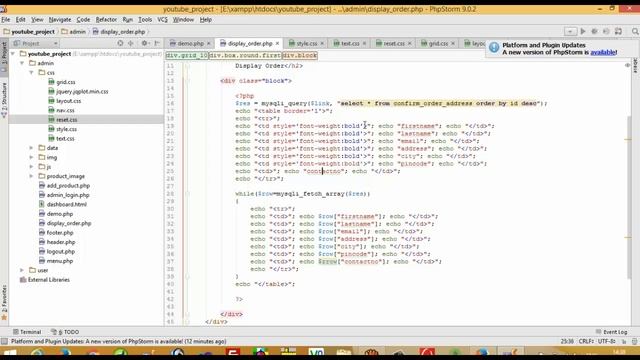This screenshot has height=360, width=640.
Task: Click the div.grid_10 breadcrumb
Action: (x=187, y=55)
